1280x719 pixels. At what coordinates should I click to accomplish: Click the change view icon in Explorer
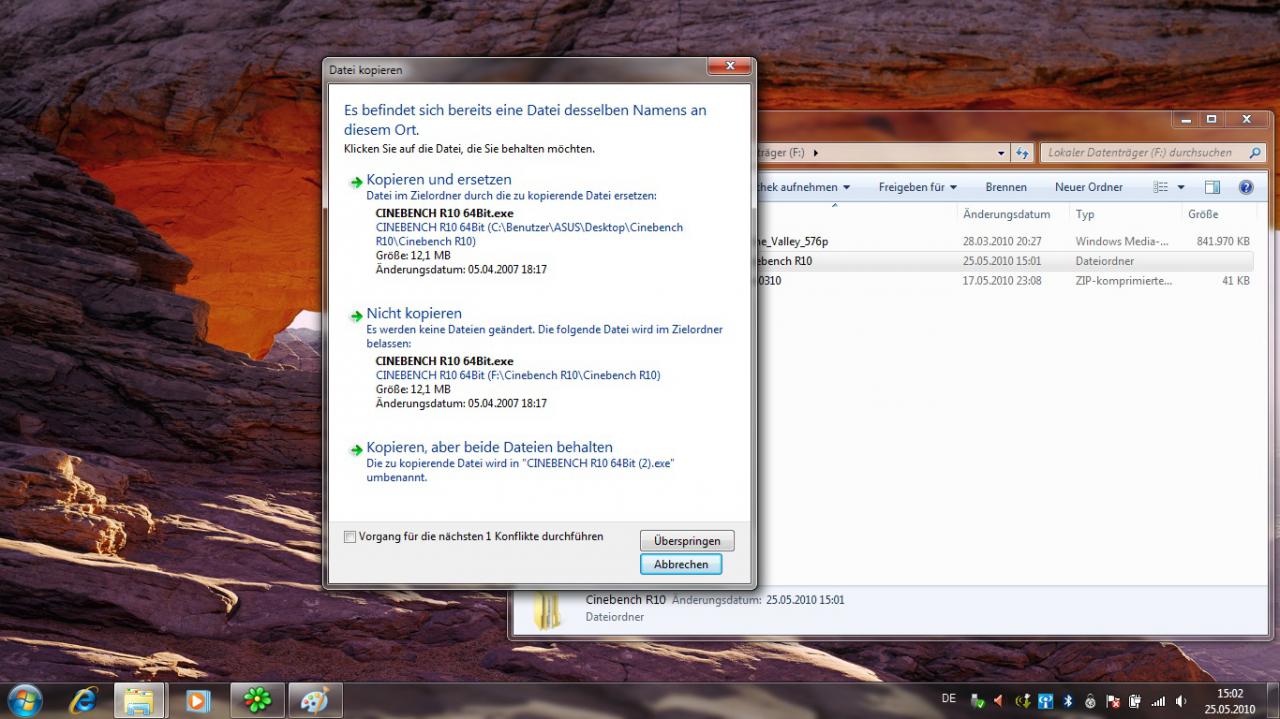tap(1161, 187)
